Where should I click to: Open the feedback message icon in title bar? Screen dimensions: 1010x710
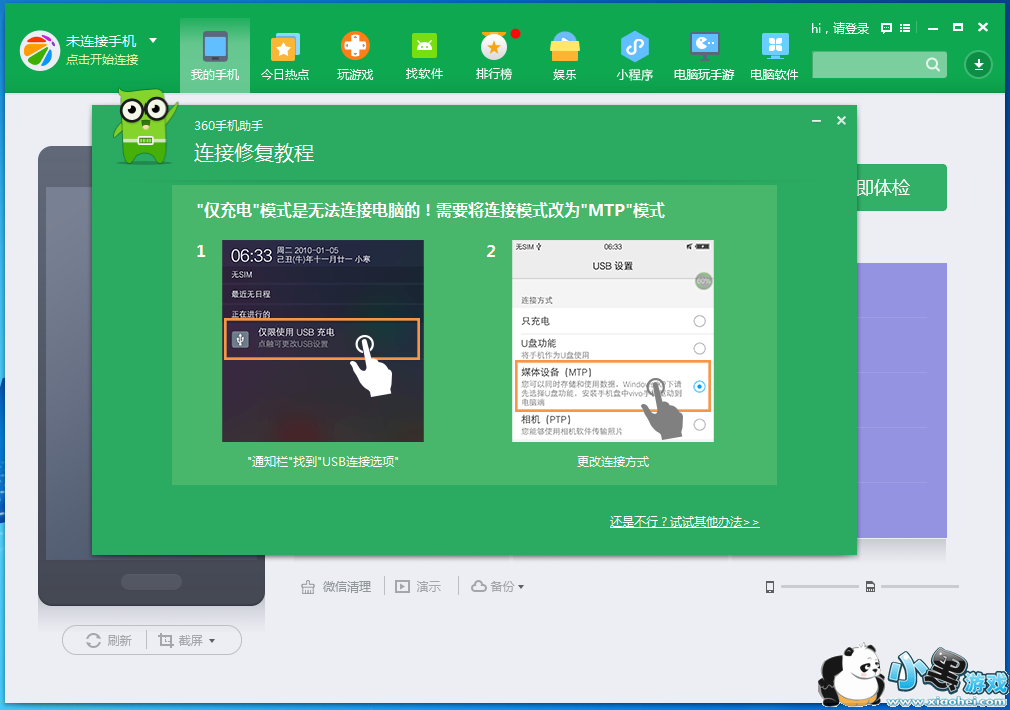tap(886, 28)
